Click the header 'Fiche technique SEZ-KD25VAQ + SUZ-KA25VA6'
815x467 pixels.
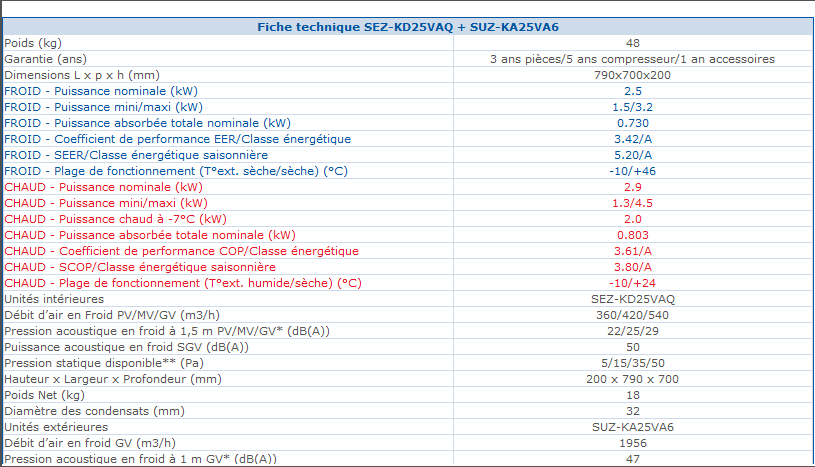(408, 27)
